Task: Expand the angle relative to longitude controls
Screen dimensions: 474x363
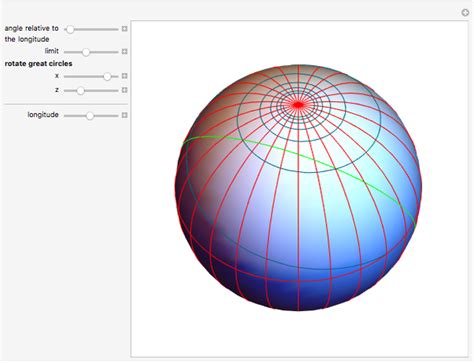Action: point(125,29)
